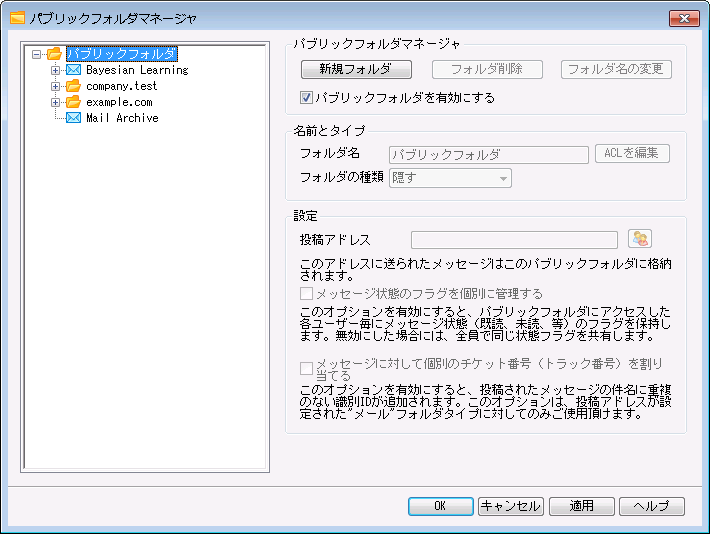Click the company.test folder icon
This screenshot has width=710, height=534.
pos(73,86)
